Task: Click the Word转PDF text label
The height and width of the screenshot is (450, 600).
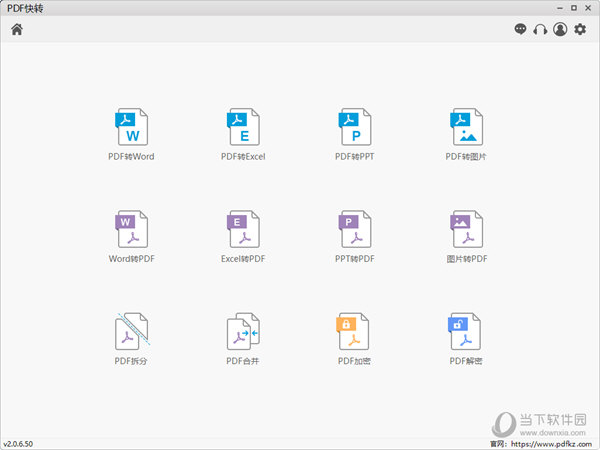Action: pos(132,259)
